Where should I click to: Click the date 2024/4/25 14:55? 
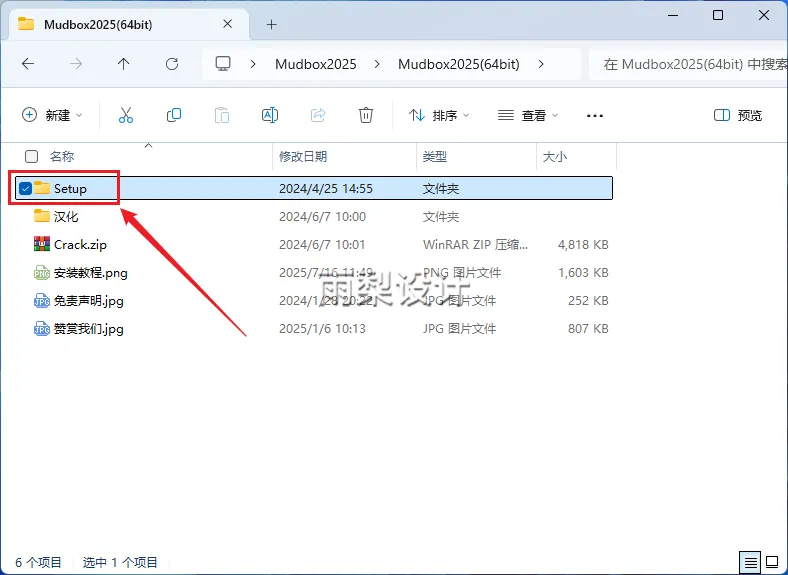(326, 188)
